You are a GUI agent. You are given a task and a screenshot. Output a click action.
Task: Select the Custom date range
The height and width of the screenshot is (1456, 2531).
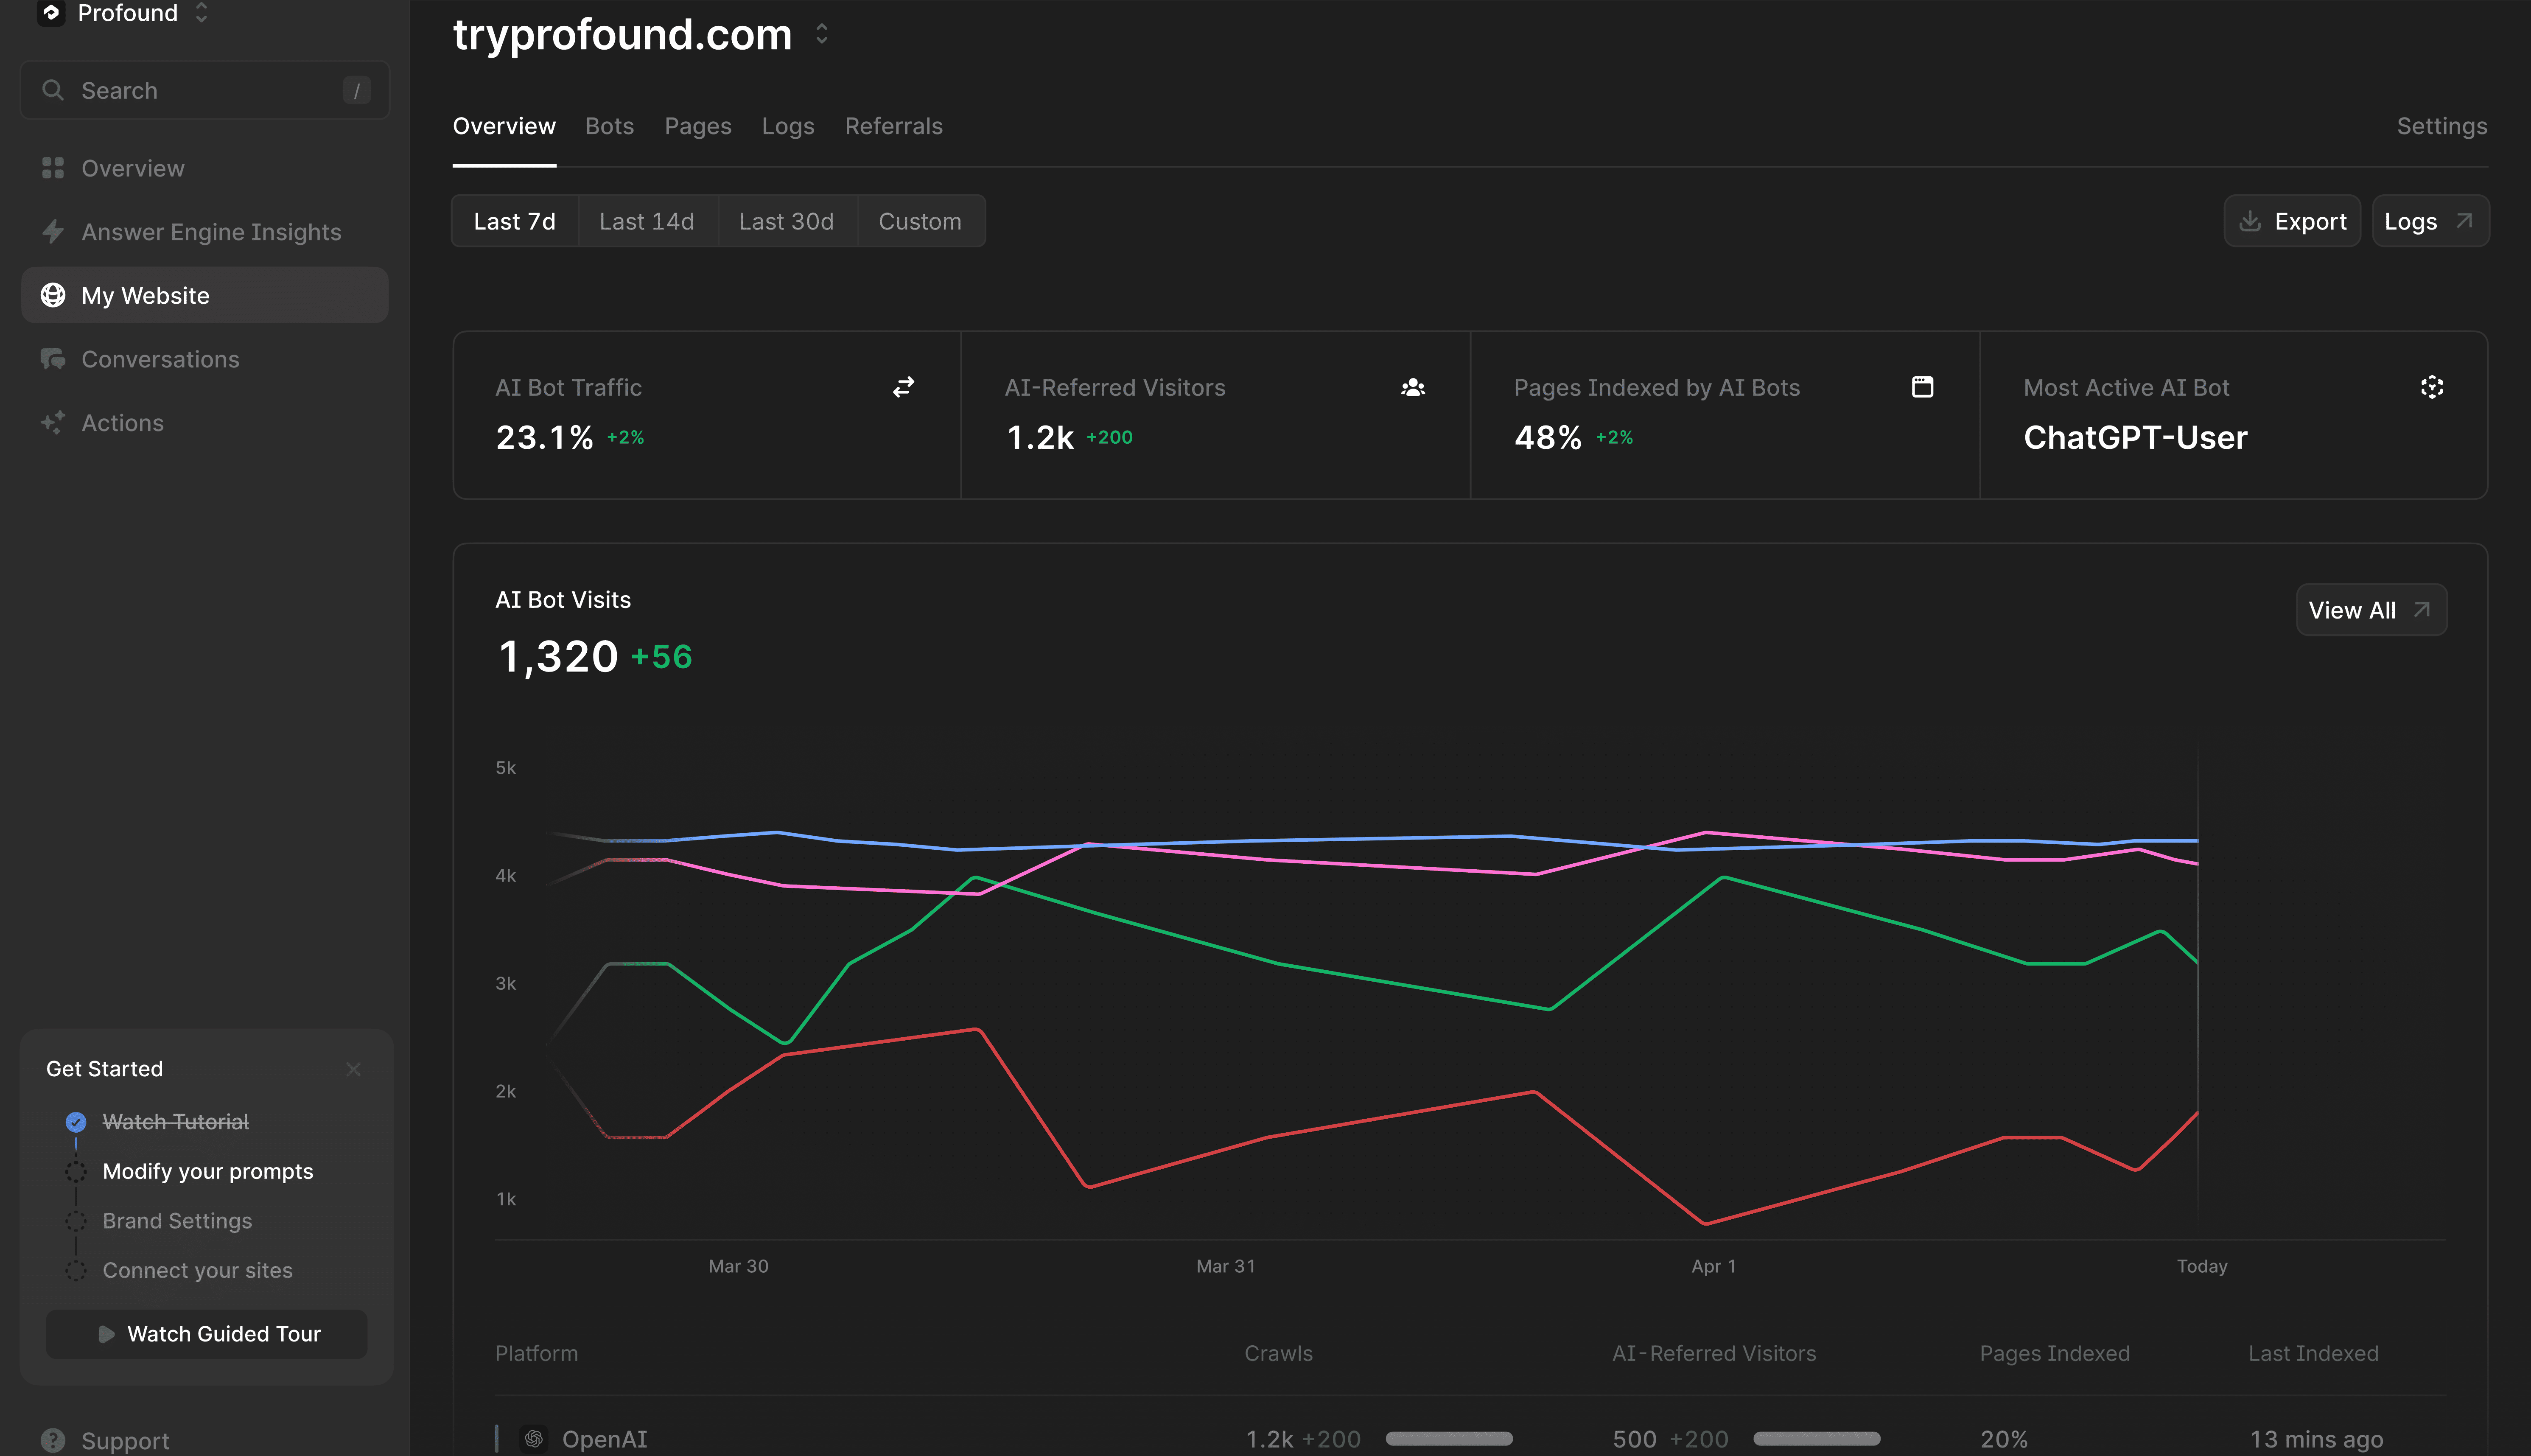pos(920,221)
